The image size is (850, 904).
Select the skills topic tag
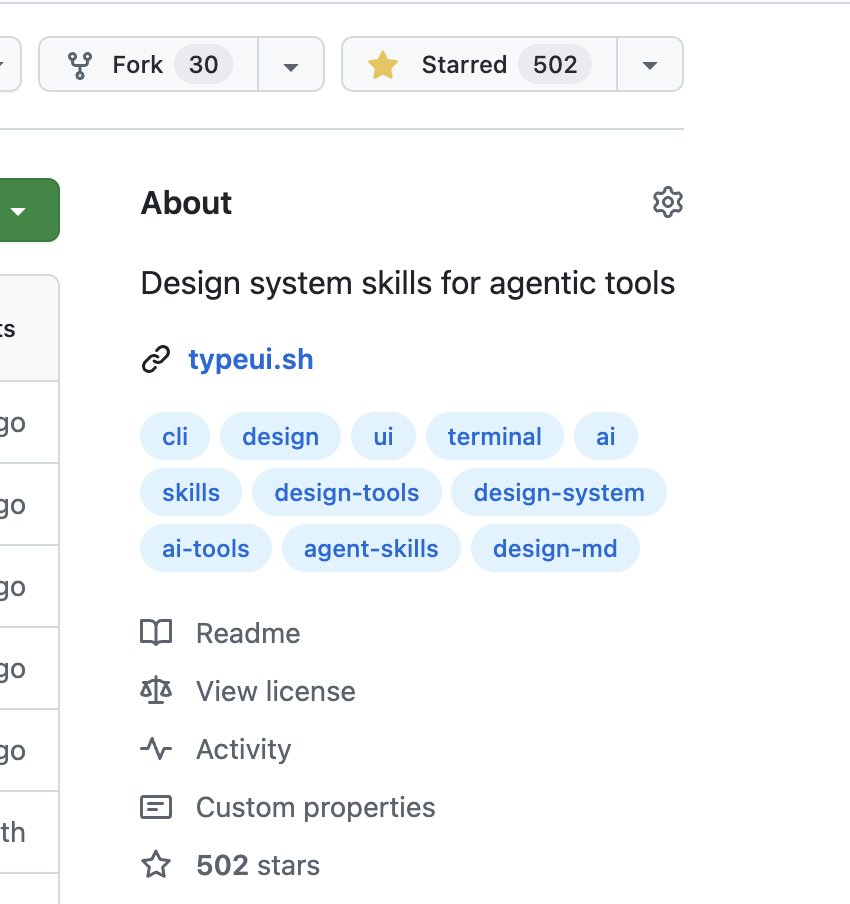pyautogui.click(x=191, y=492)
